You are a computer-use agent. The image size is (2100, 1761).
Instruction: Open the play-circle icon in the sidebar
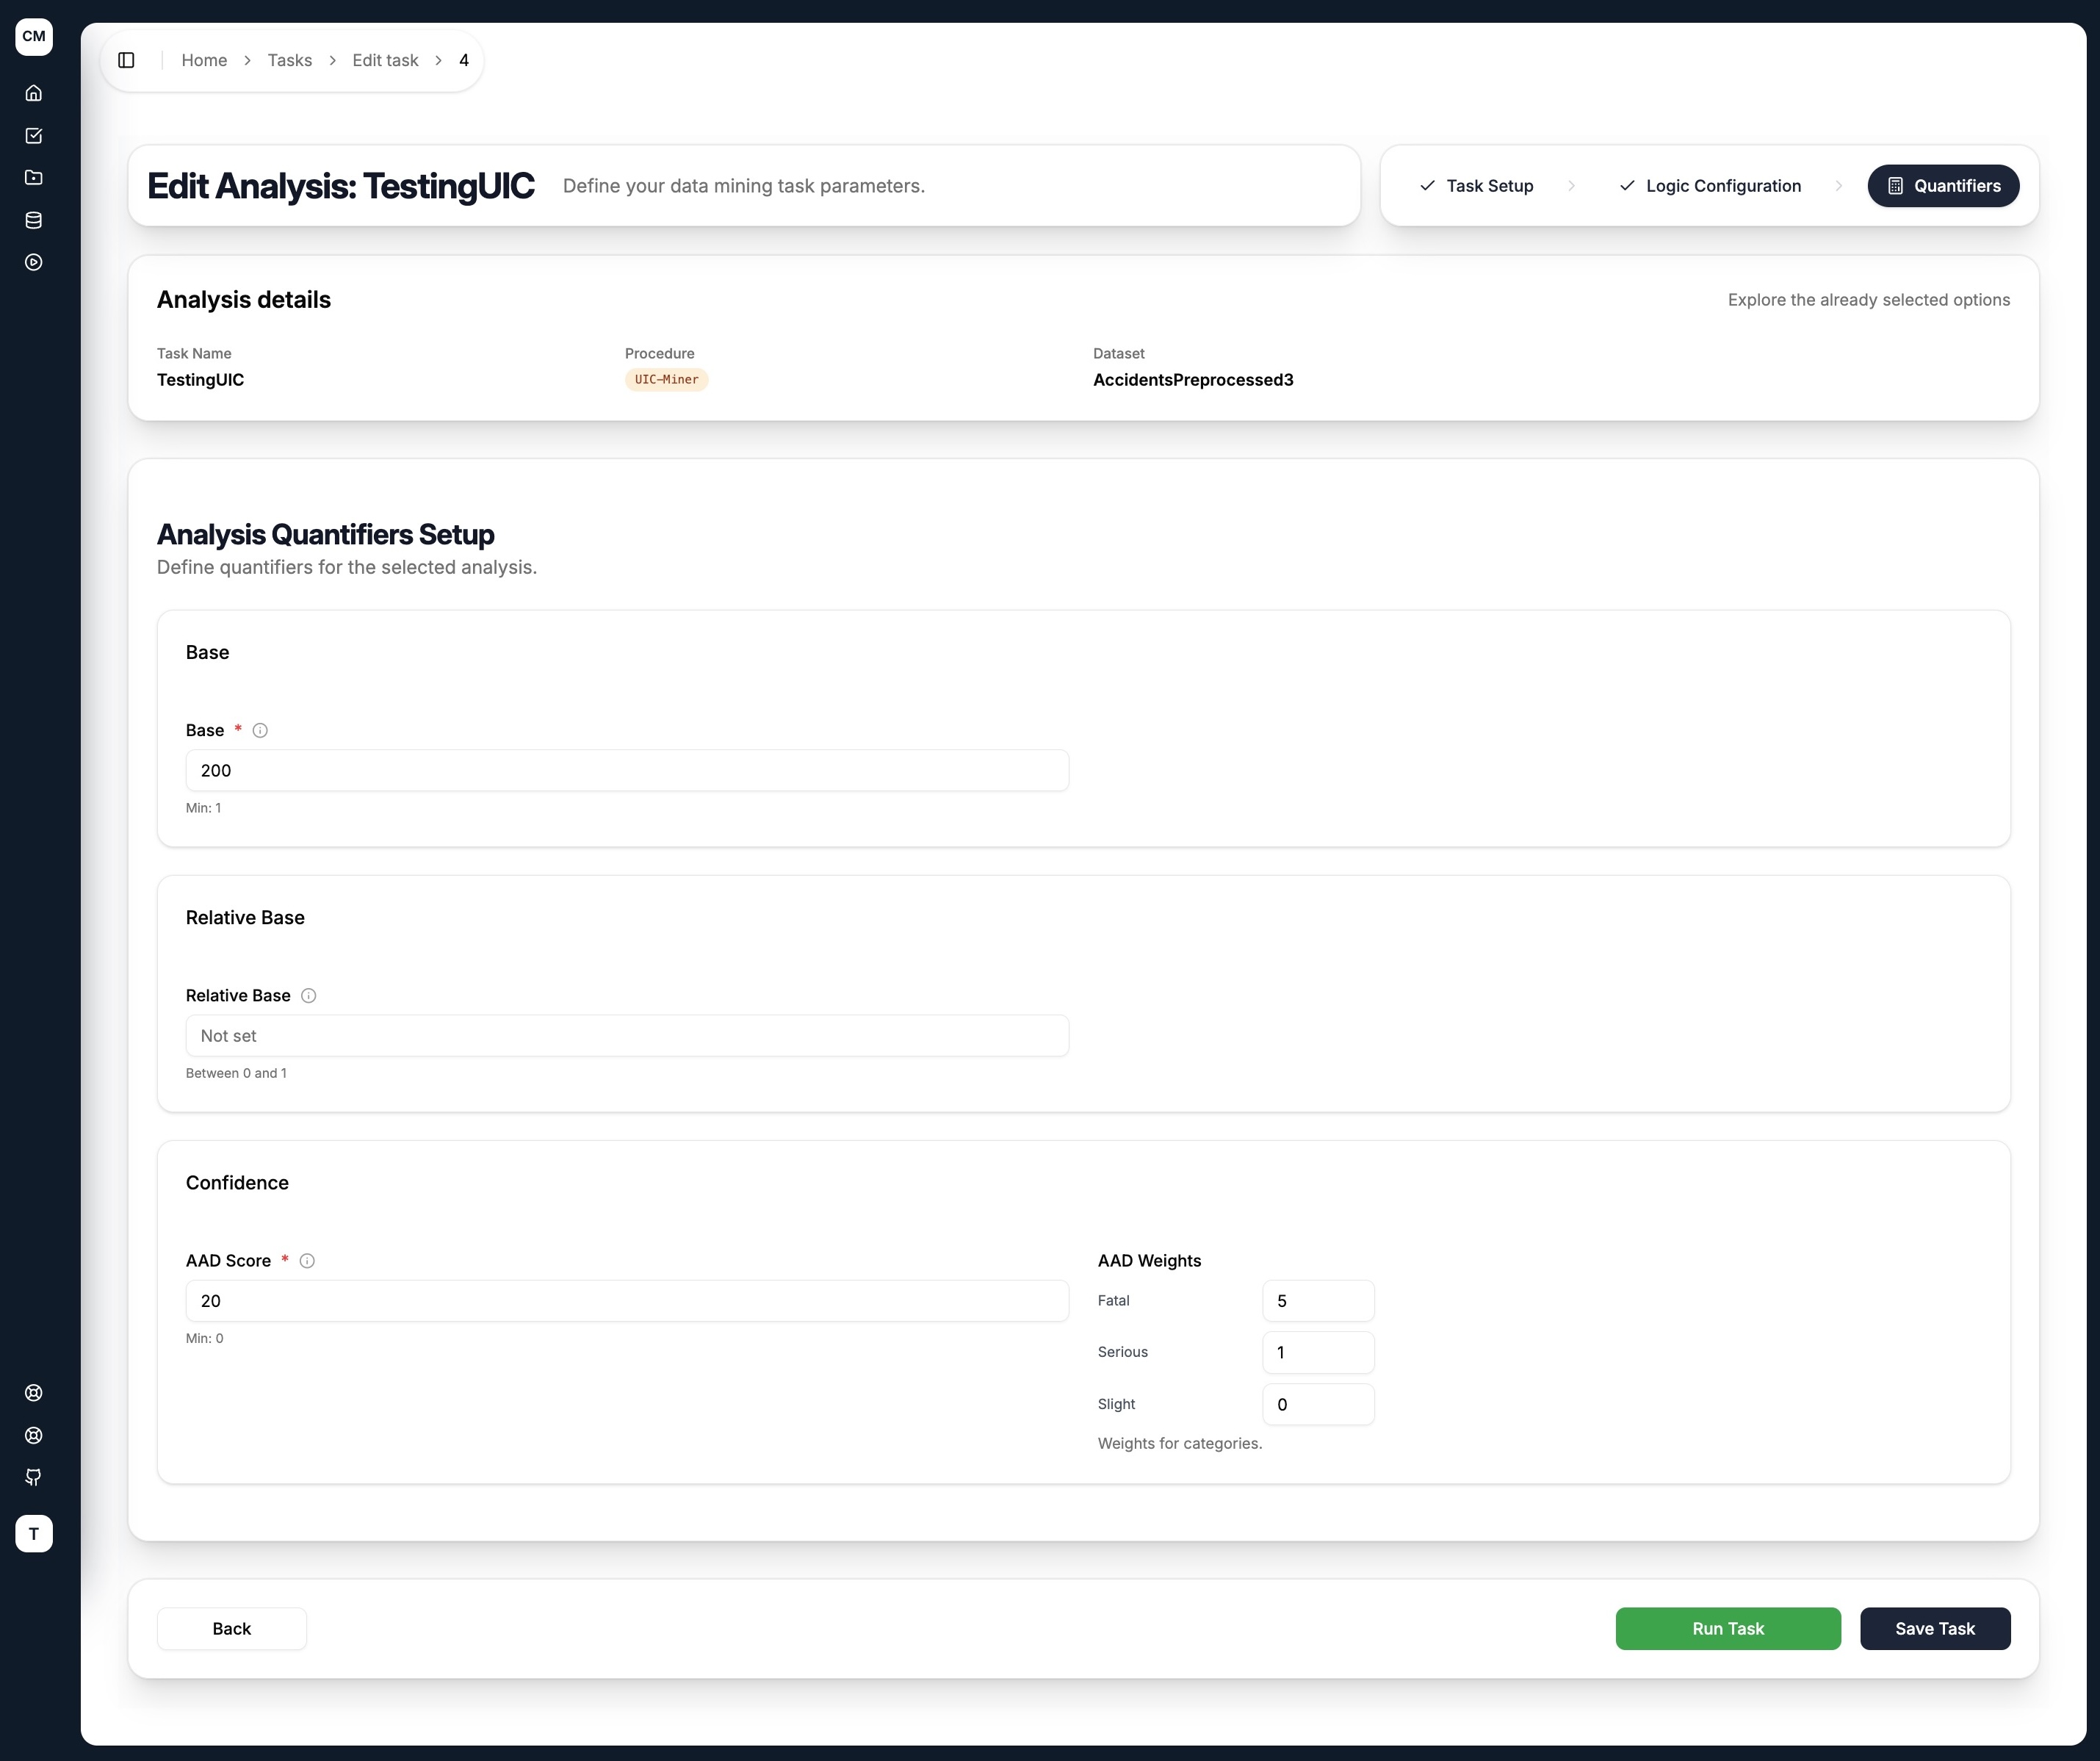point(34,263)
